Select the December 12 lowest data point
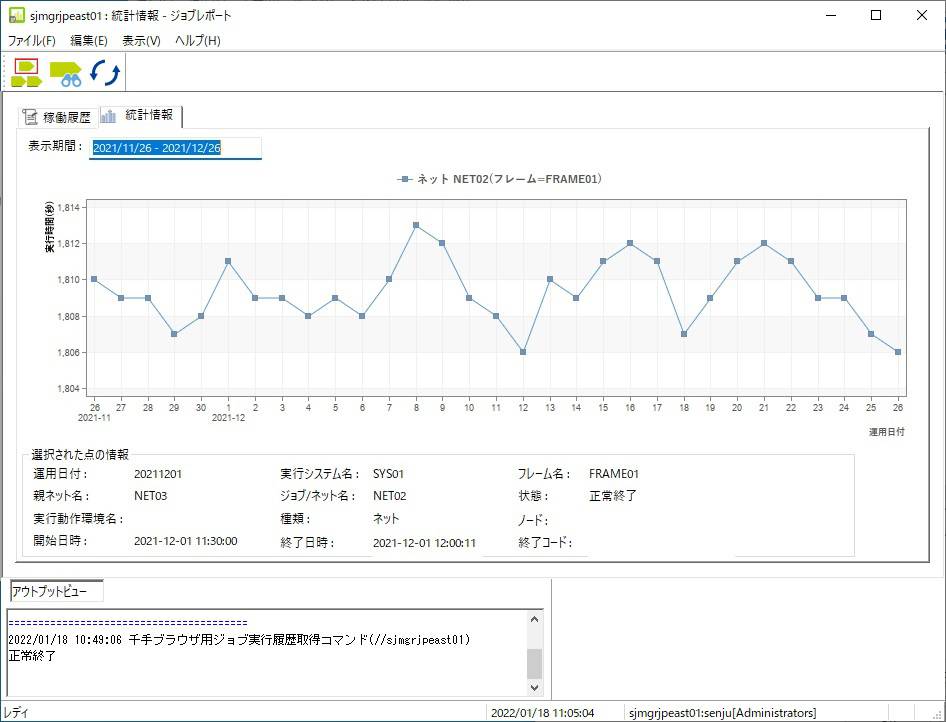The width and height of the screenshot is (946, 722). pyautogui.click(x=522, y=352)
